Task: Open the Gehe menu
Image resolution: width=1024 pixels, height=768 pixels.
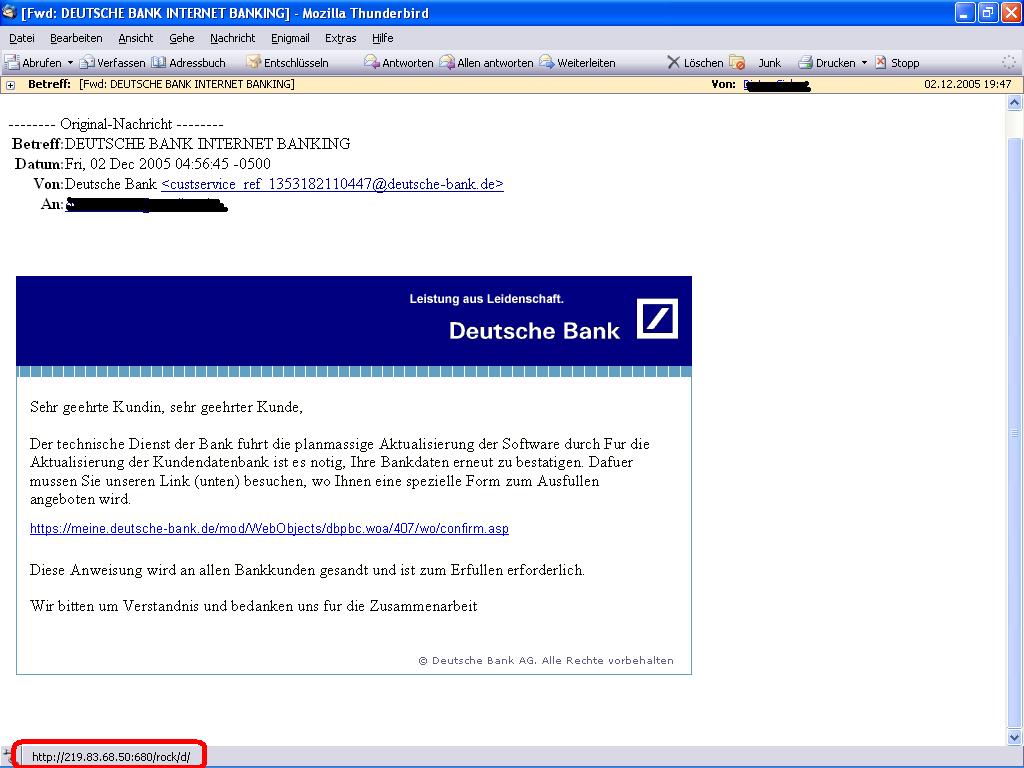Action: click(182, 38)
